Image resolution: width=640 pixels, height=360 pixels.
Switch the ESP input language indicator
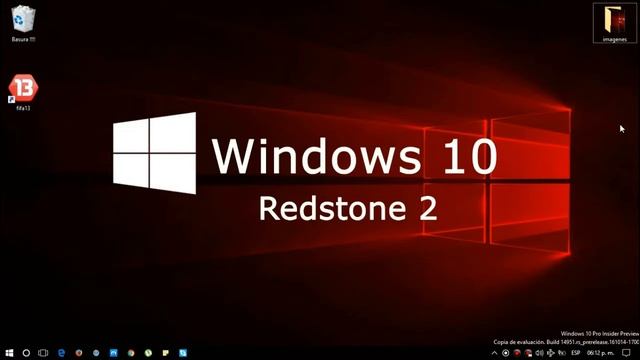click(x=576, y=353)
